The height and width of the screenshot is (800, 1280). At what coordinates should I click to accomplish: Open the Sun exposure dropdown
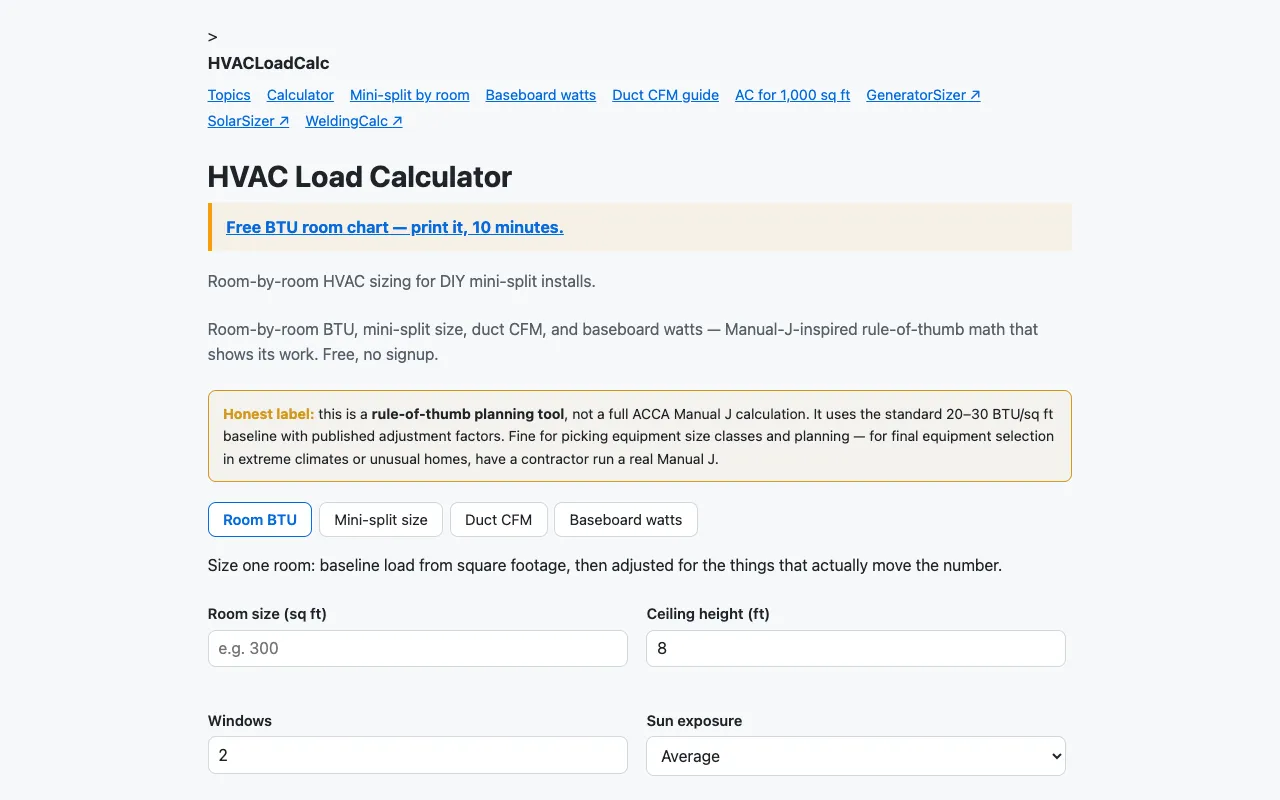point(856,756)
